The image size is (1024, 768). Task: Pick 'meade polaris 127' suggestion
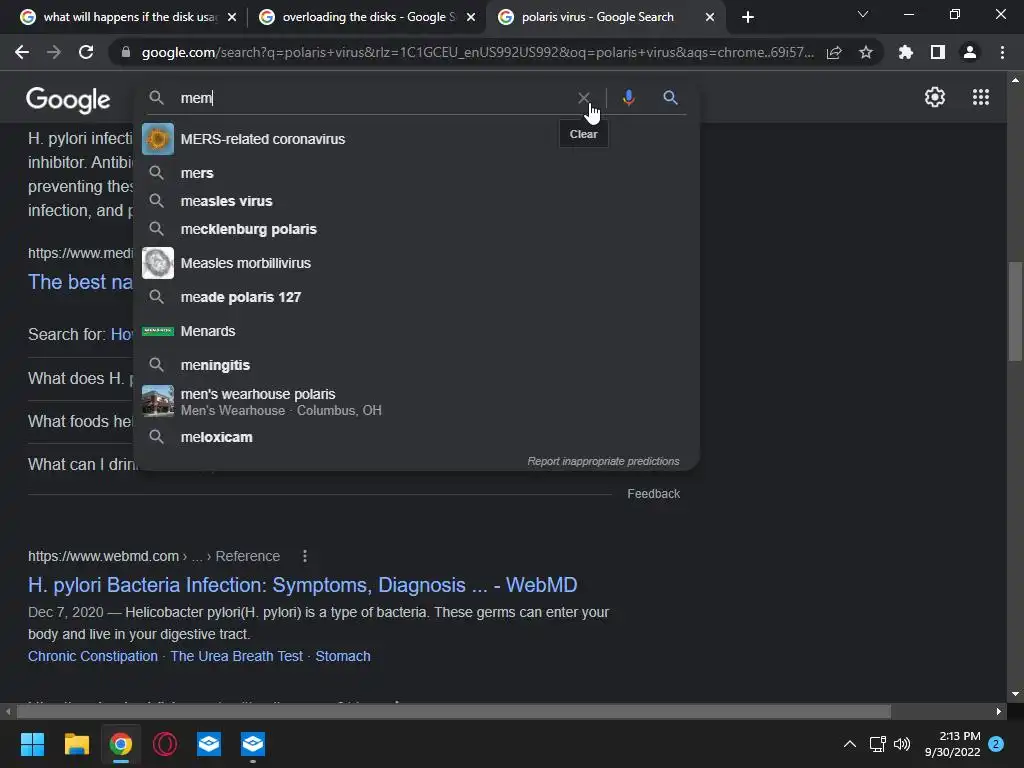click(416, 297)
